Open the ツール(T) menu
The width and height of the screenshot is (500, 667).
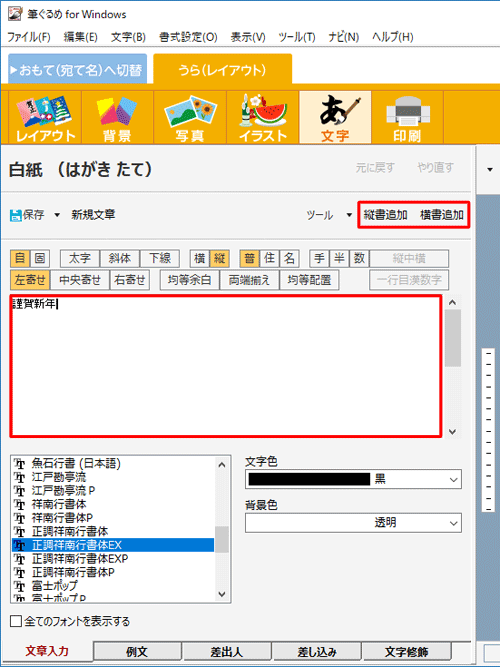tap(297, 37)
